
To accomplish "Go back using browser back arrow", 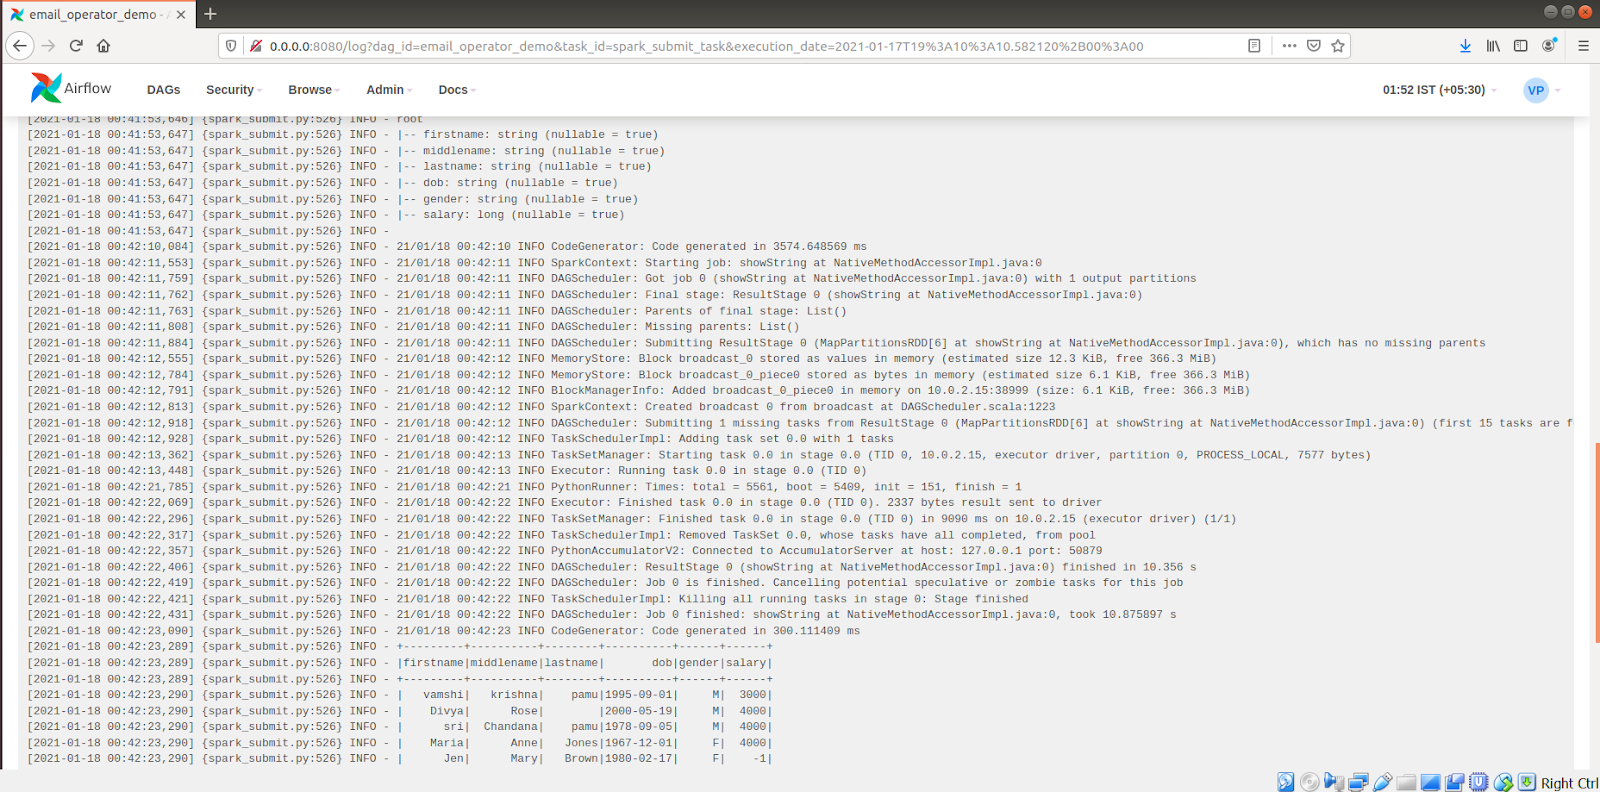I will coord(20,46).
